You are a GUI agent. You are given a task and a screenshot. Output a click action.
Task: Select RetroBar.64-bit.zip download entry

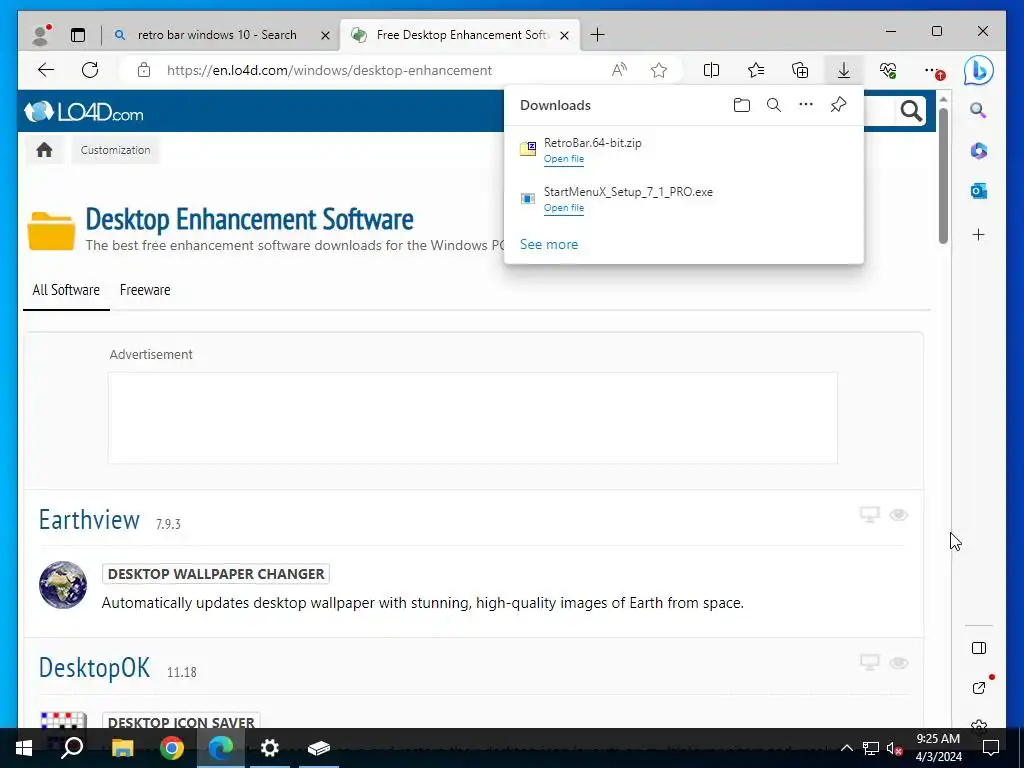pyautogui.click(x=684, y=150)
